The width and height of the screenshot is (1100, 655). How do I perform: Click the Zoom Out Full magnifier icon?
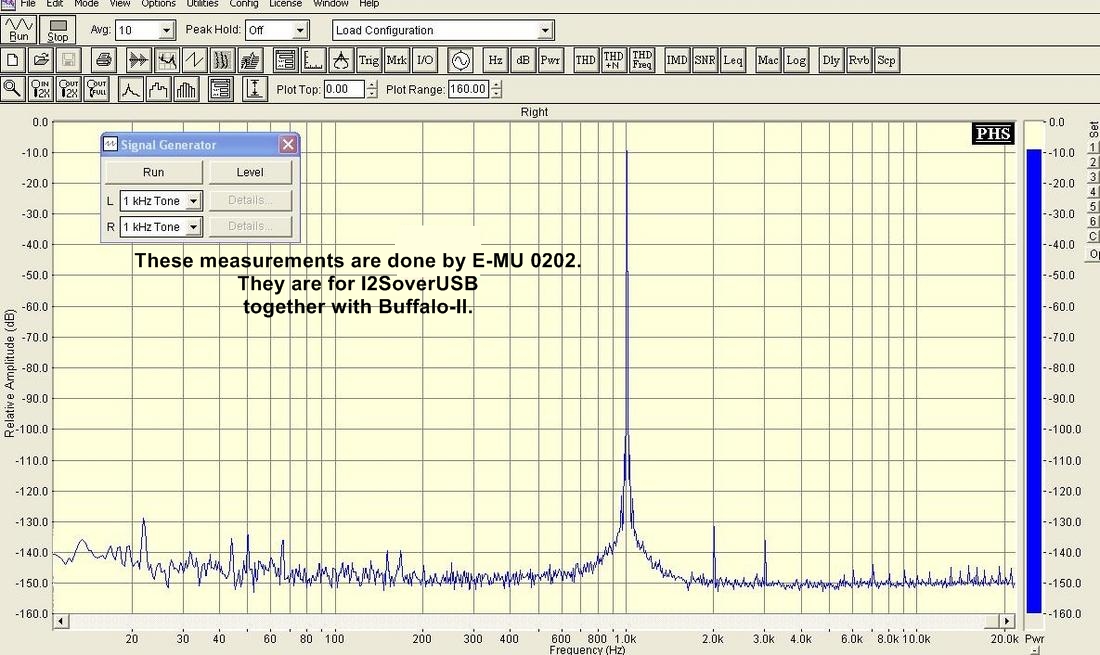[x=97, y=89]
